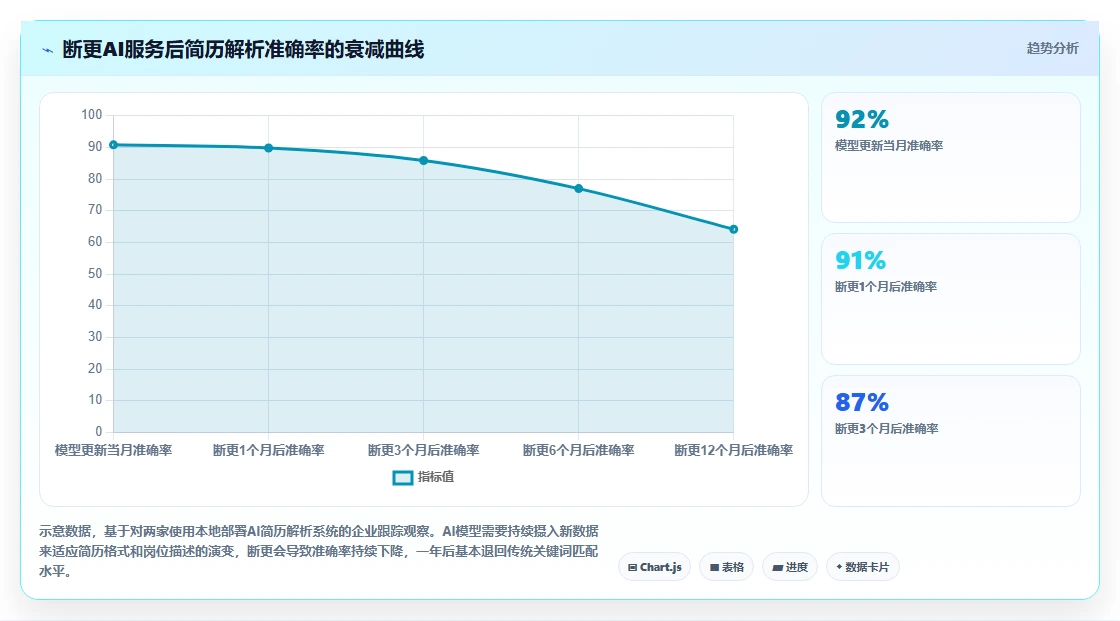Click the footnote paragraph starting with 示意数据
1120x621 pixels.
pyautogui.click(x=319, y=551)
